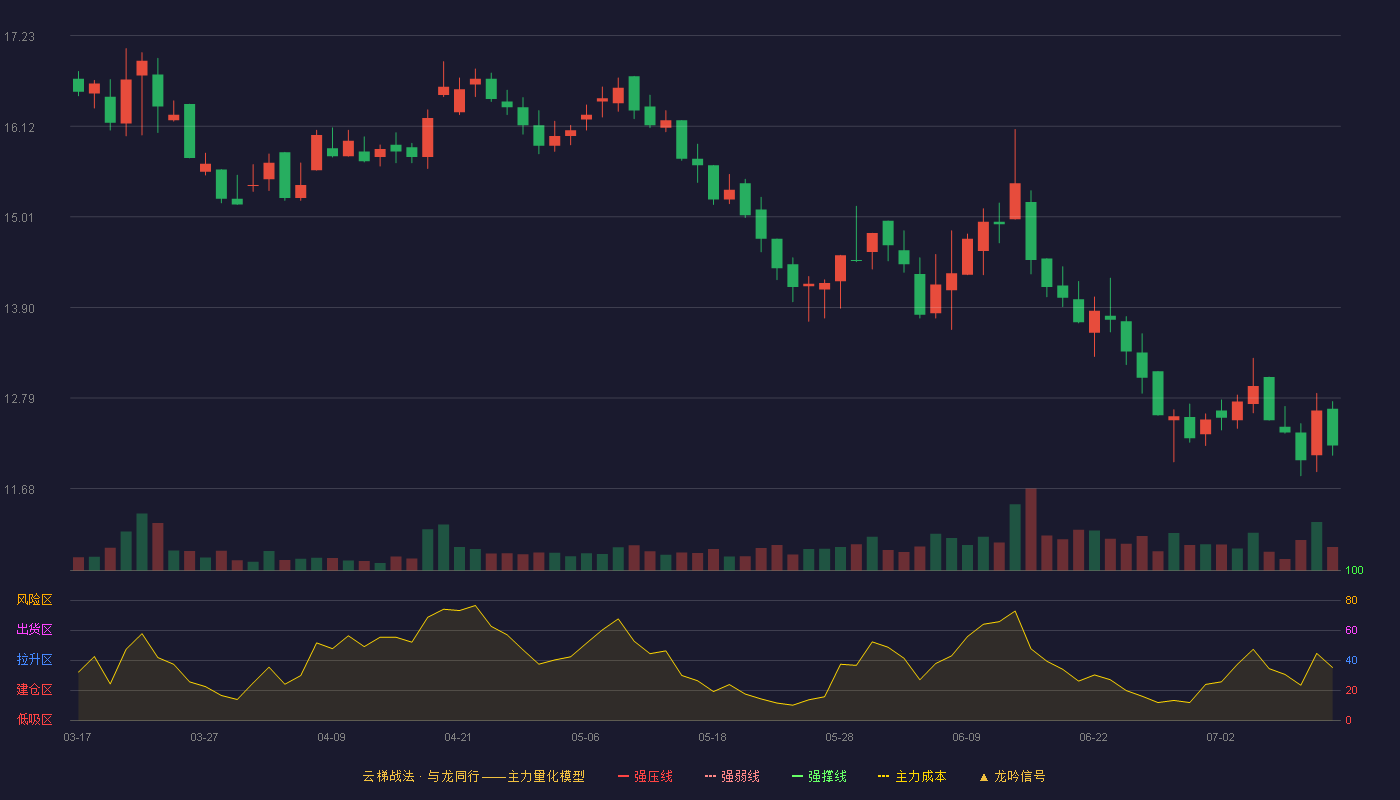Select the 建仓区 zone label
This screenshot has height=800, width=1400.
(34, 690)
